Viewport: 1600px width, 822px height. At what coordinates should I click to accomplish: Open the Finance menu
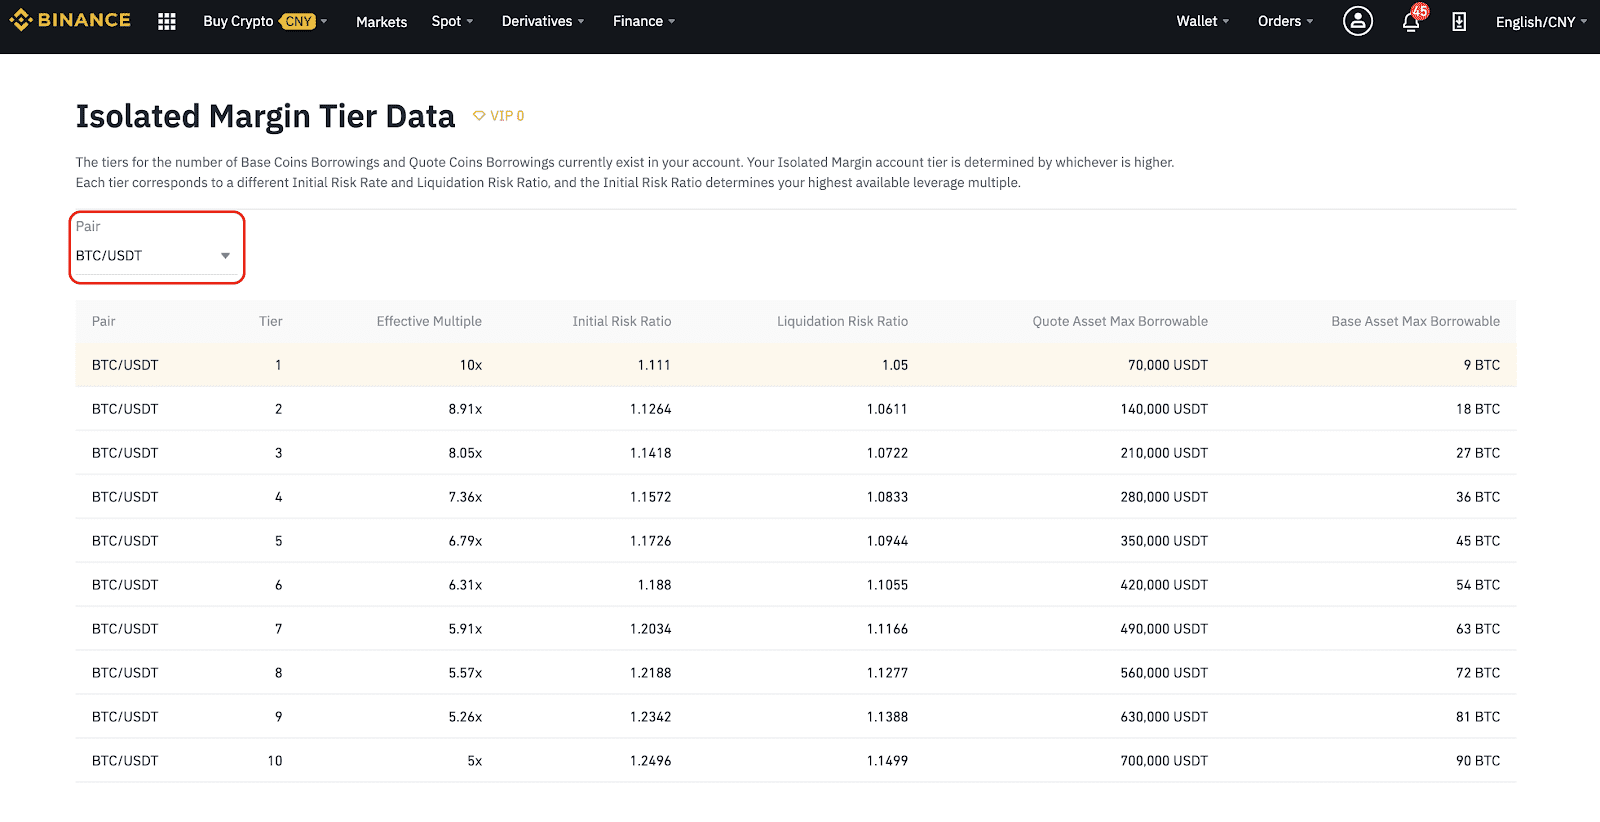pos(644,21)
